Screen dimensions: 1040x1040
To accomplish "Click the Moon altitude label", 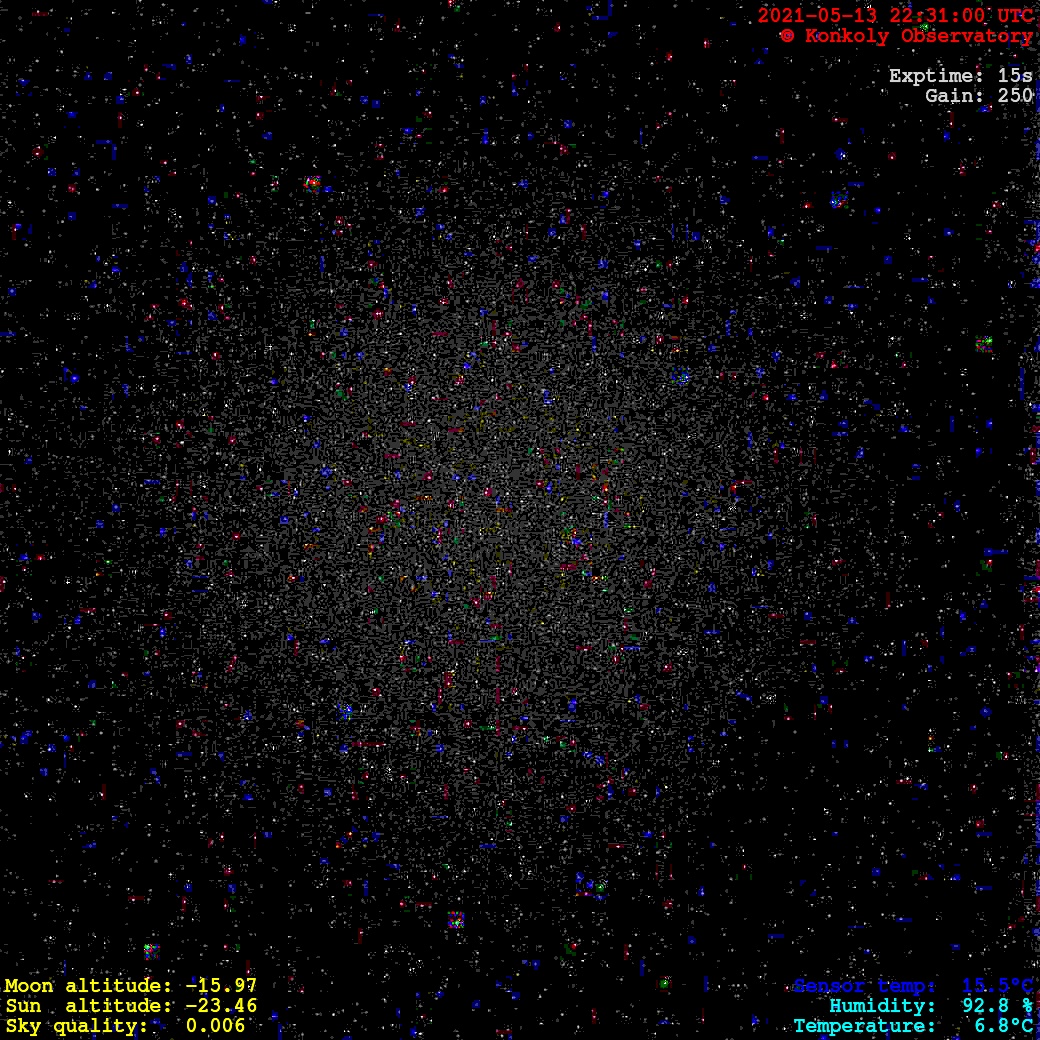I will pyautogui.click(x=88, y=986).
